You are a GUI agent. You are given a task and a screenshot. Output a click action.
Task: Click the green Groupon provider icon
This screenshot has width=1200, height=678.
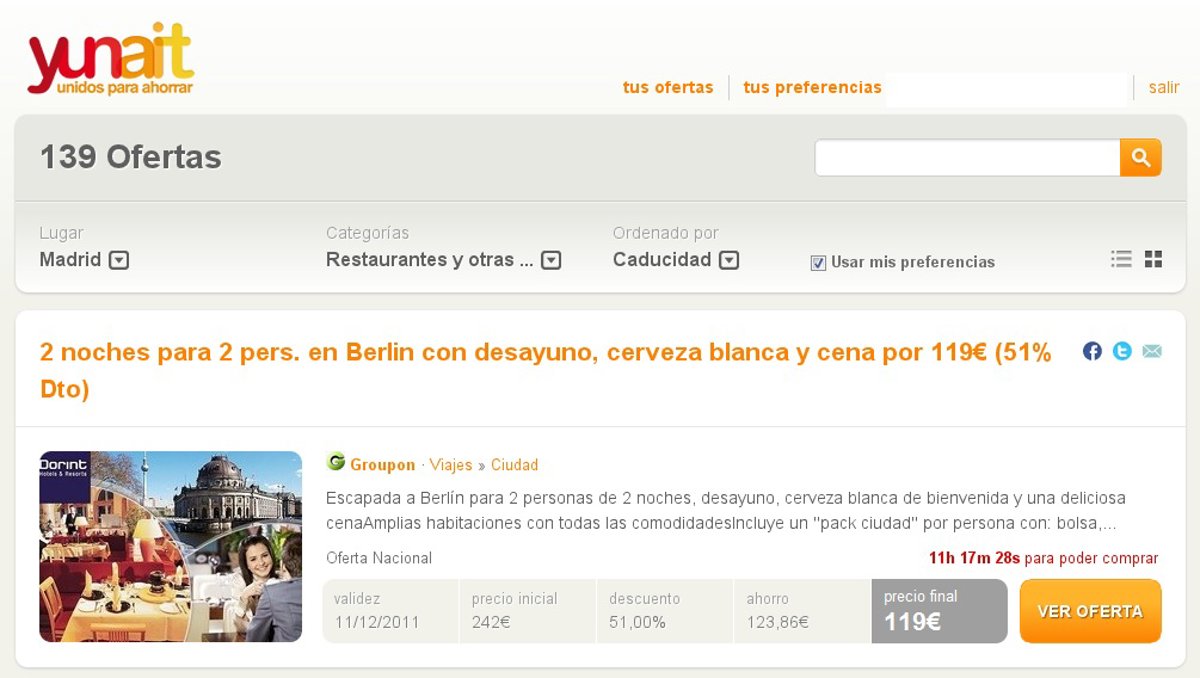[x=336, y=462]
